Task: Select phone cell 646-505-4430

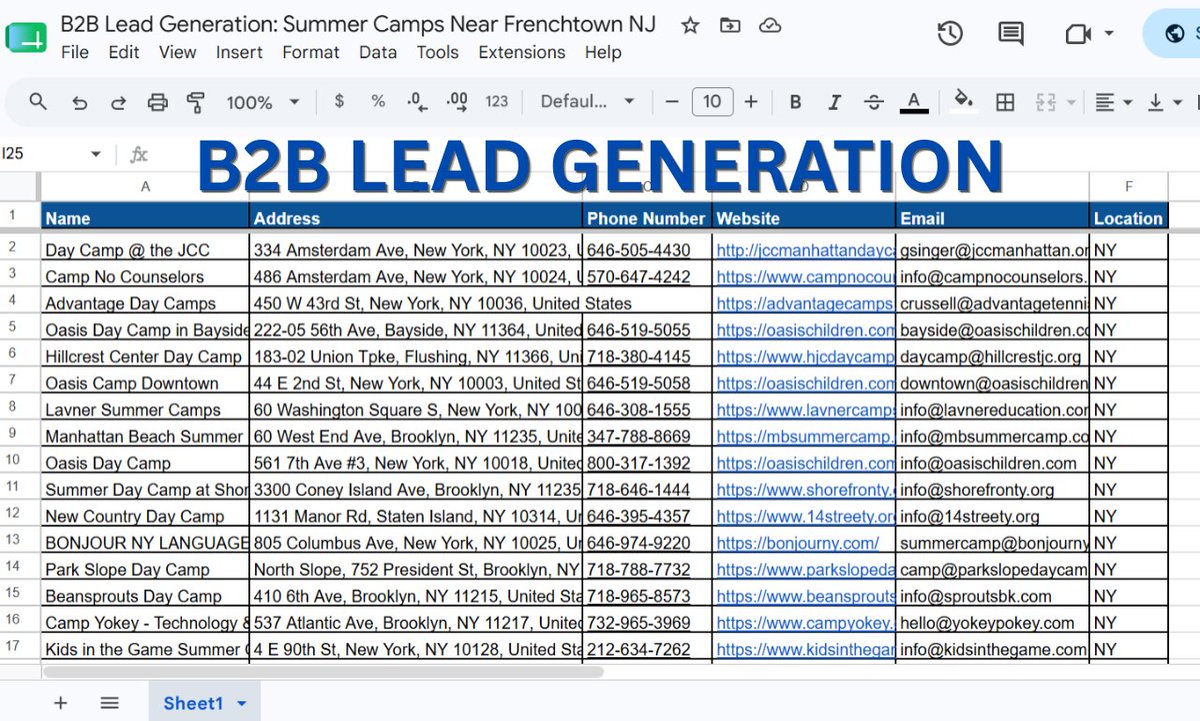Action: point(647,250)
